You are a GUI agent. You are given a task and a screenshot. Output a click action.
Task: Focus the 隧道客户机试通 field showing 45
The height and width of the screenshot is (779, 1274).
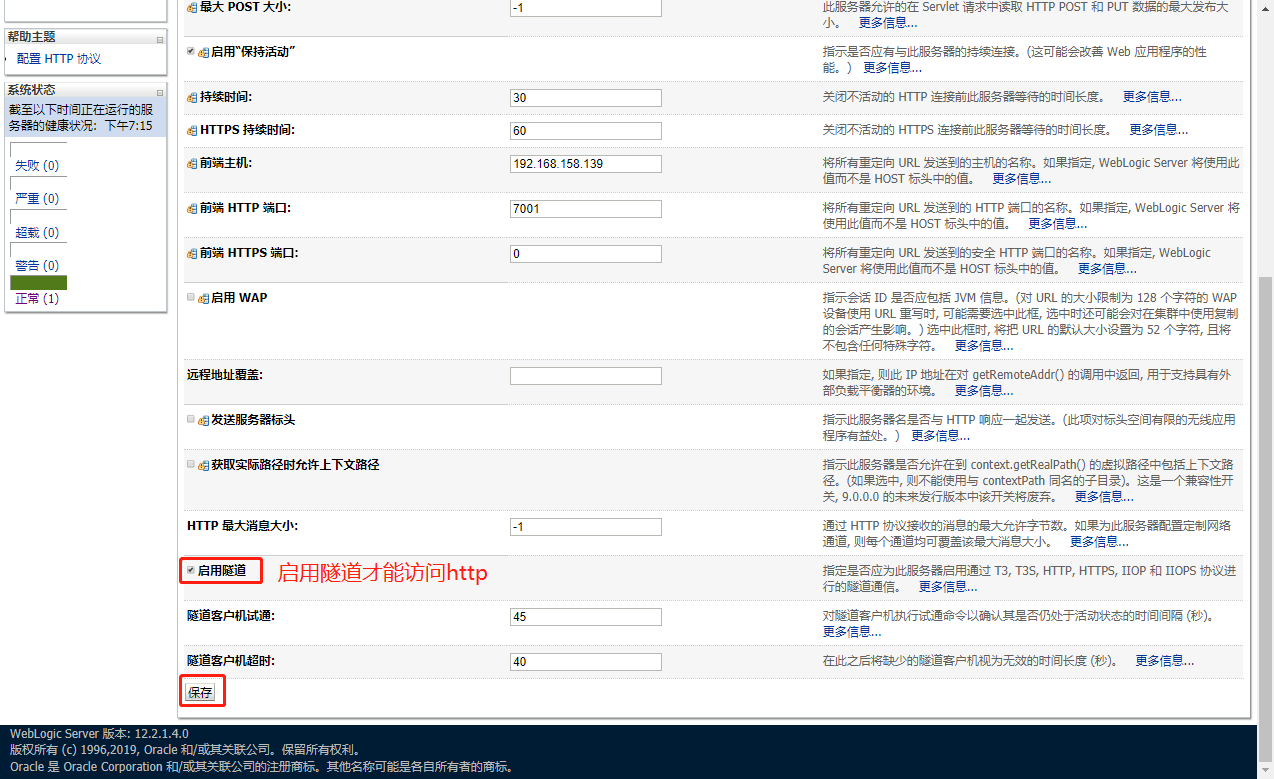click(586, 617)
